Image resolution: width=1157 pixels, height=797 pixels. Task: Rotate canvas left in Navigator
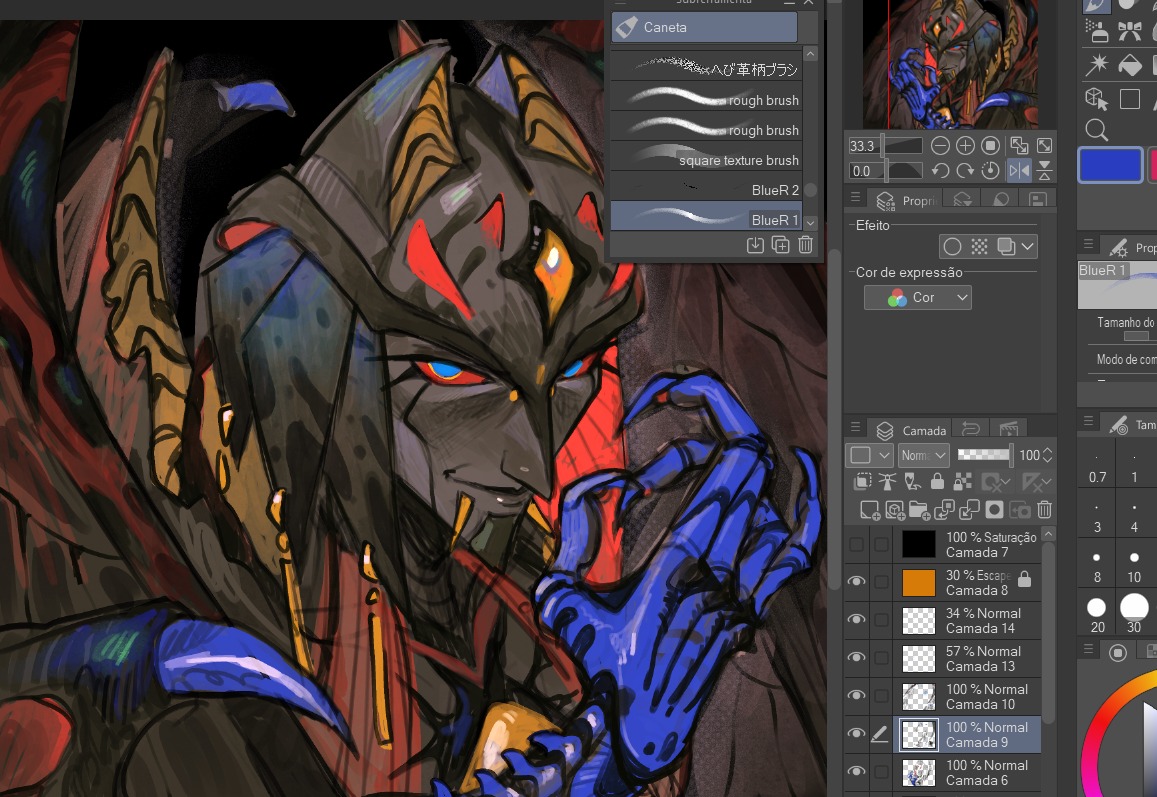click(x=939, y=170)
